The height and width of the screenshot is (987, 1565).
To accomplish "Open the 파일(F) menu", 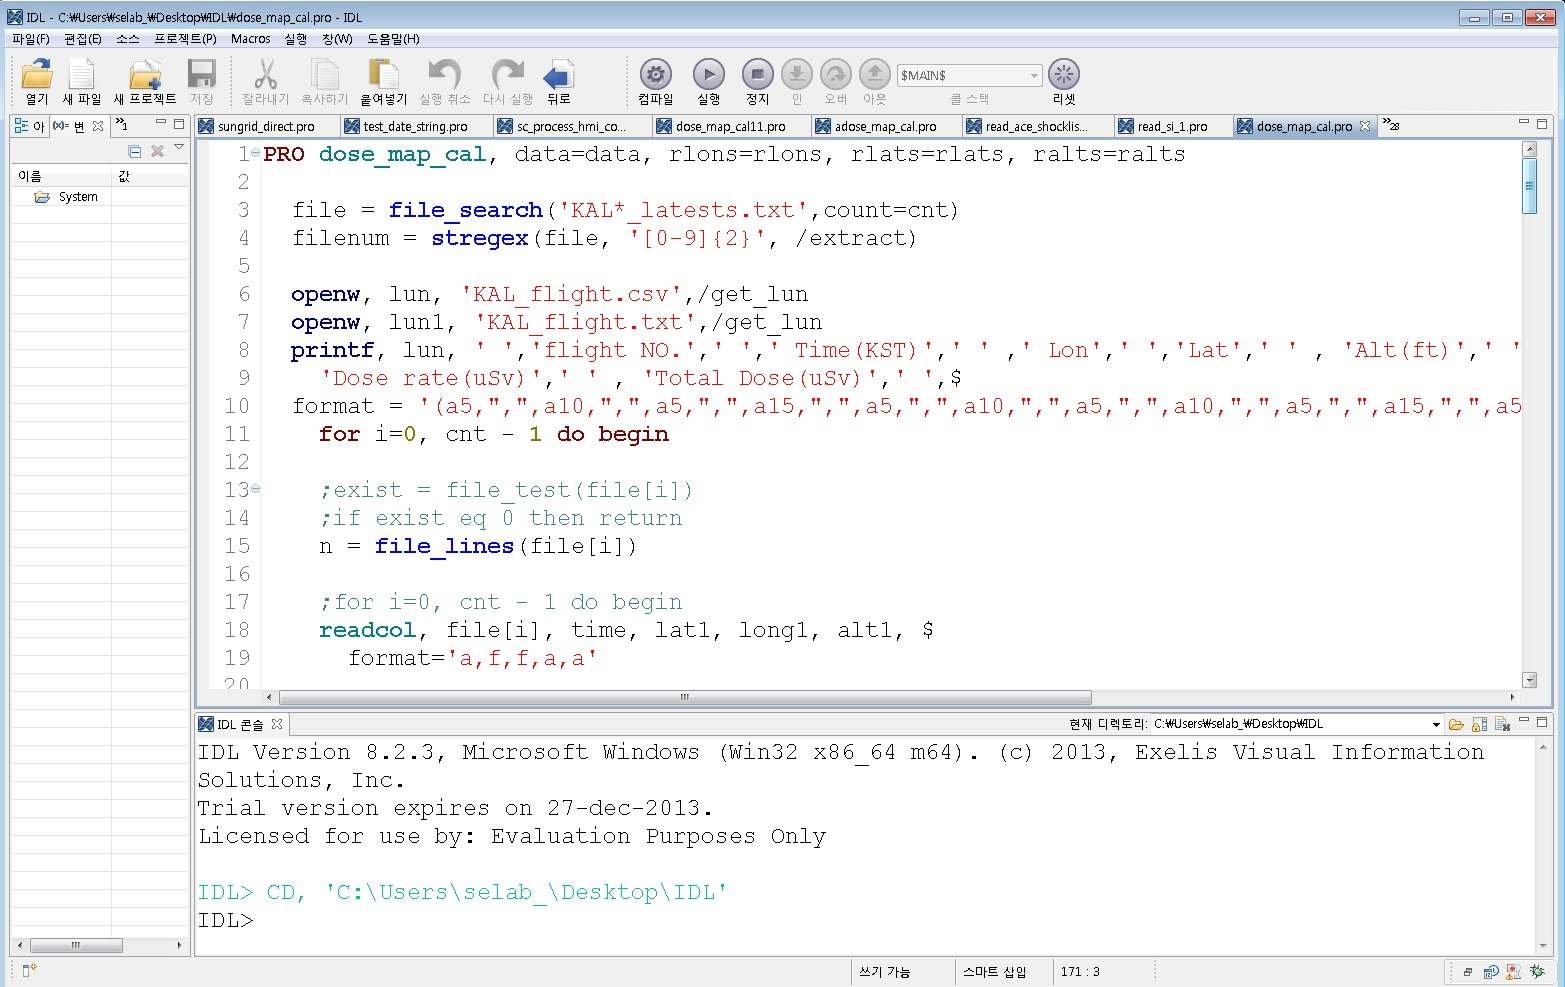I will [30, 39].
